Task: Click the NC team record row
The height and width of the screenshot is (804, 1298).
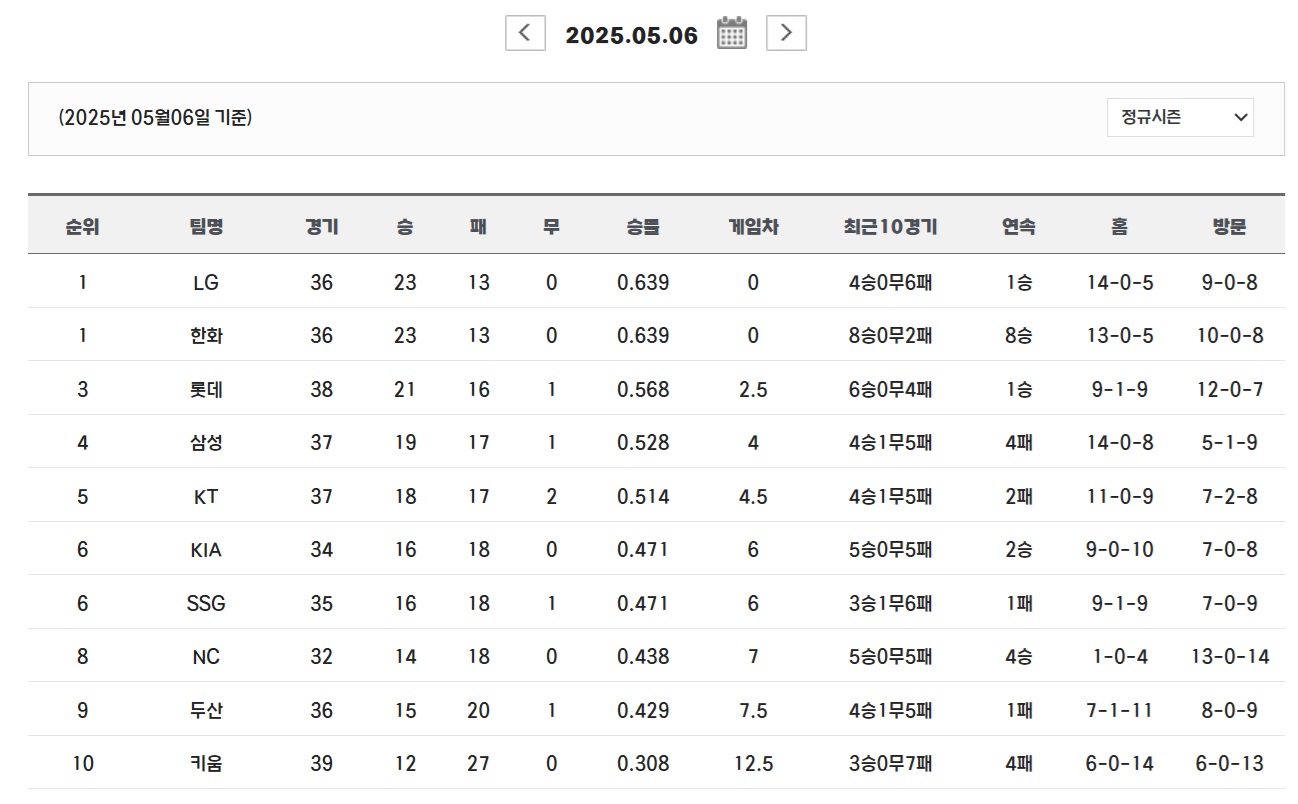Action: point(650,656)
